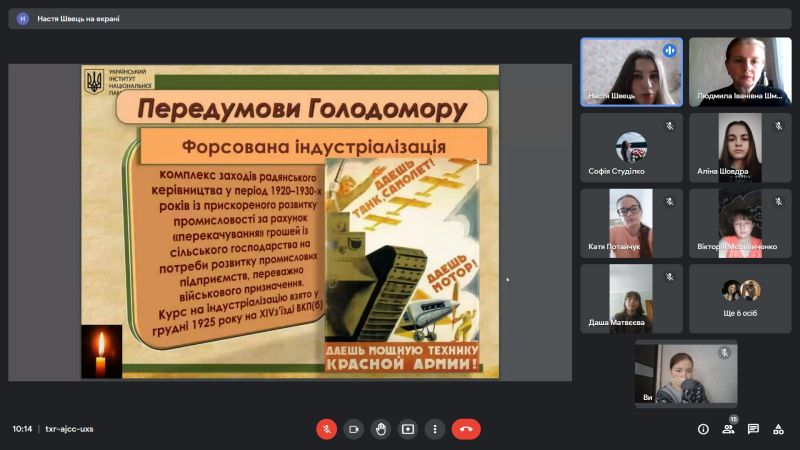This screenshot has height=450, width=800.
Task: Open the three-dot more options menu
Action: click(x=435, y=429)
